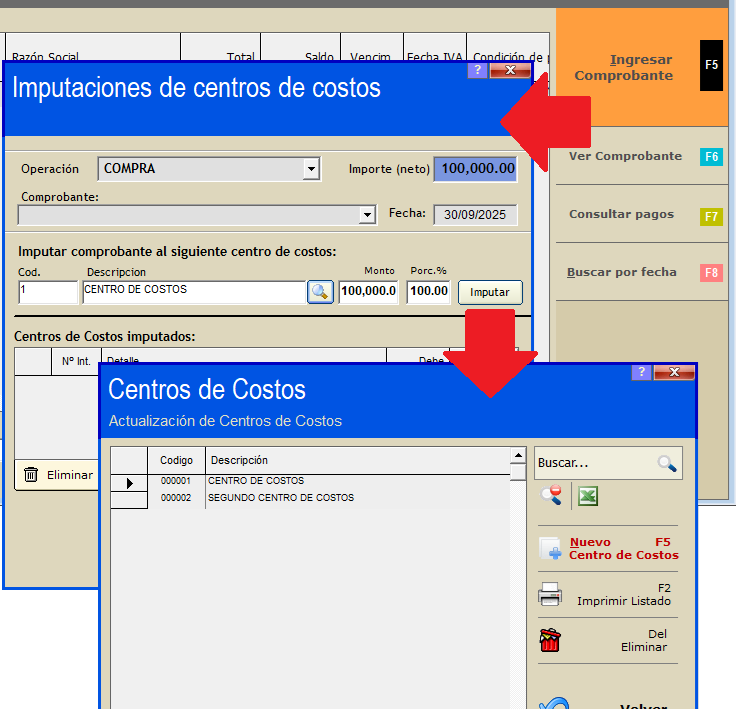Close the Imputaciones de centros de costos window
The height and width of the screenshot is (709, 736).
tap(510, 70)
